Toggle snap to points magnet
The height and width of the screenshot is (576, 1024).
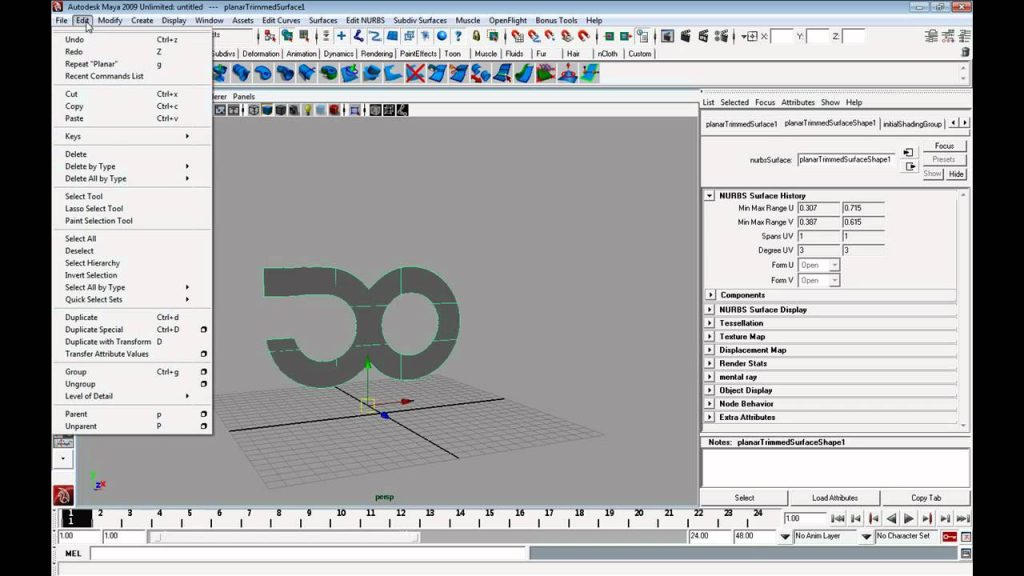[550, 36]
